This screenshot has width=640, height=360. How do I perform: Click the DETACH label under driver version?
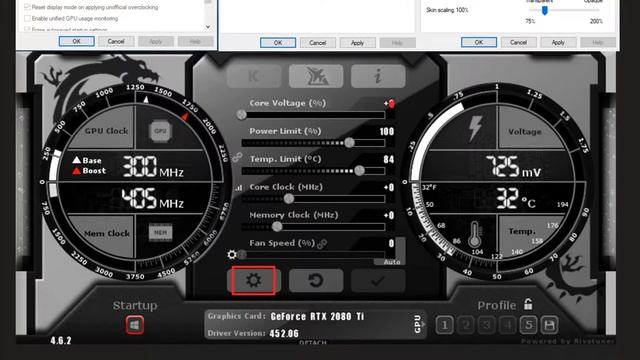point(313,342)
